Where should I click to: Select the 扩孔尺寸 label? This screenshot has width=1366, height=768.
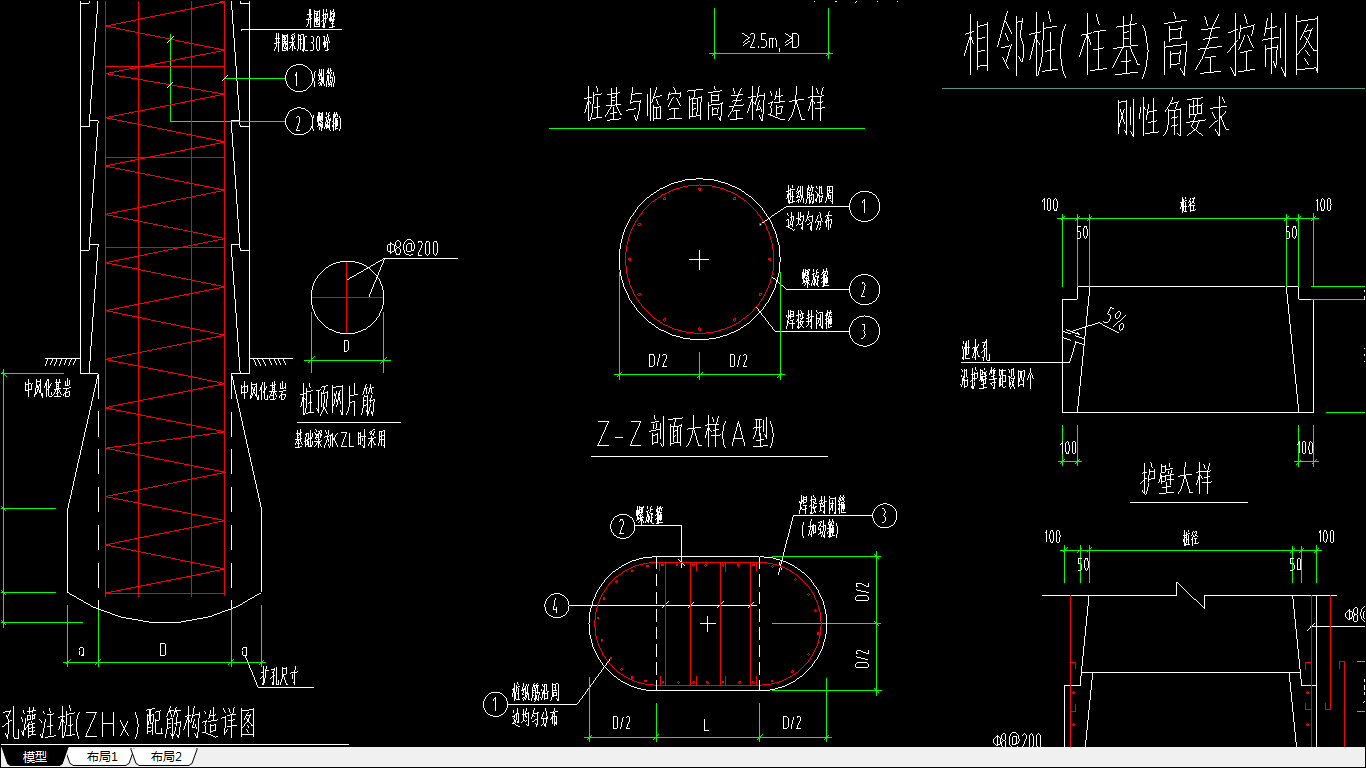(x=281, y=677)
